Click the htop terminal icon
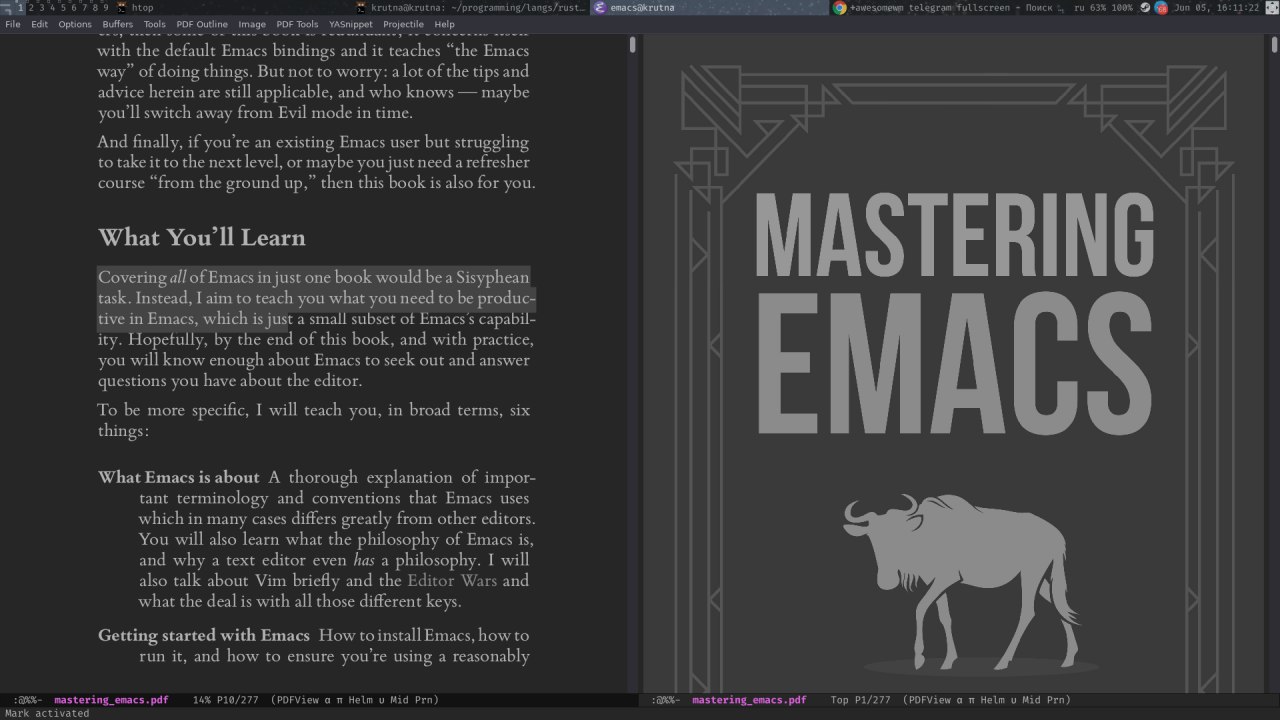Viewport: 1280px width, 720px height. coord(122,7)
